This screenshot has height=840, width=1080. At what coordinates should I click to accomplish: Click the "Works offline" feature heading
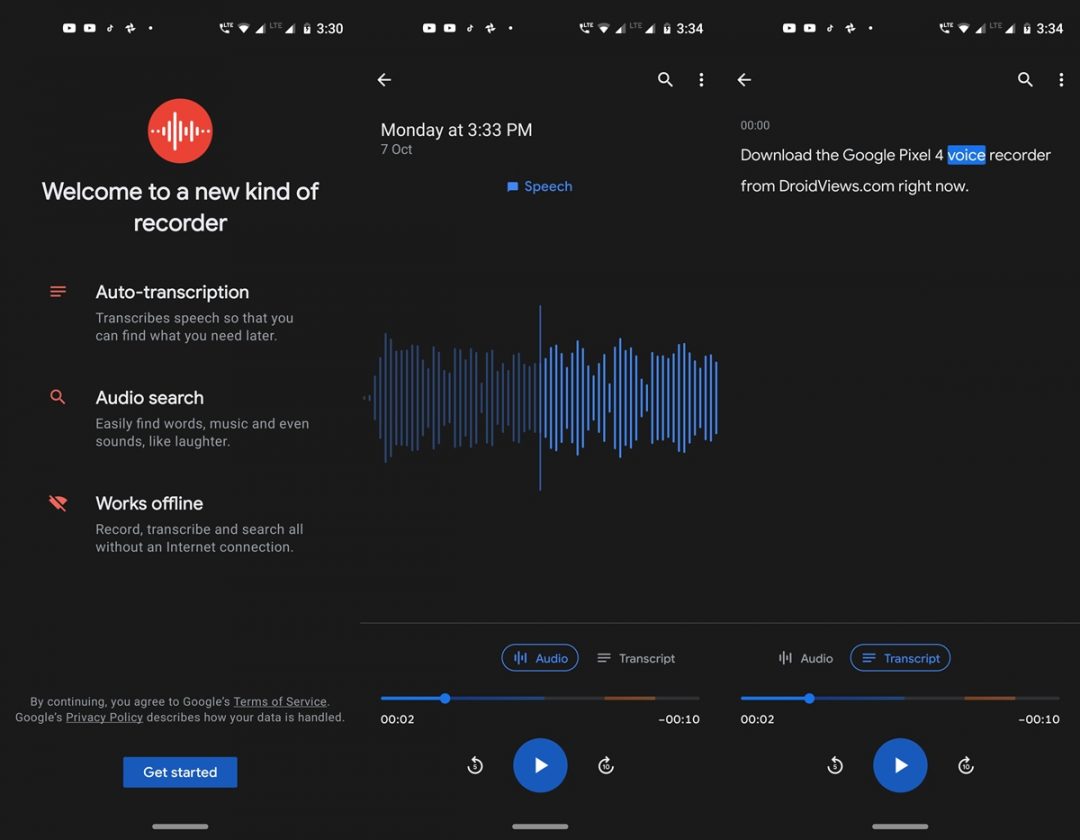coord(149,503)
